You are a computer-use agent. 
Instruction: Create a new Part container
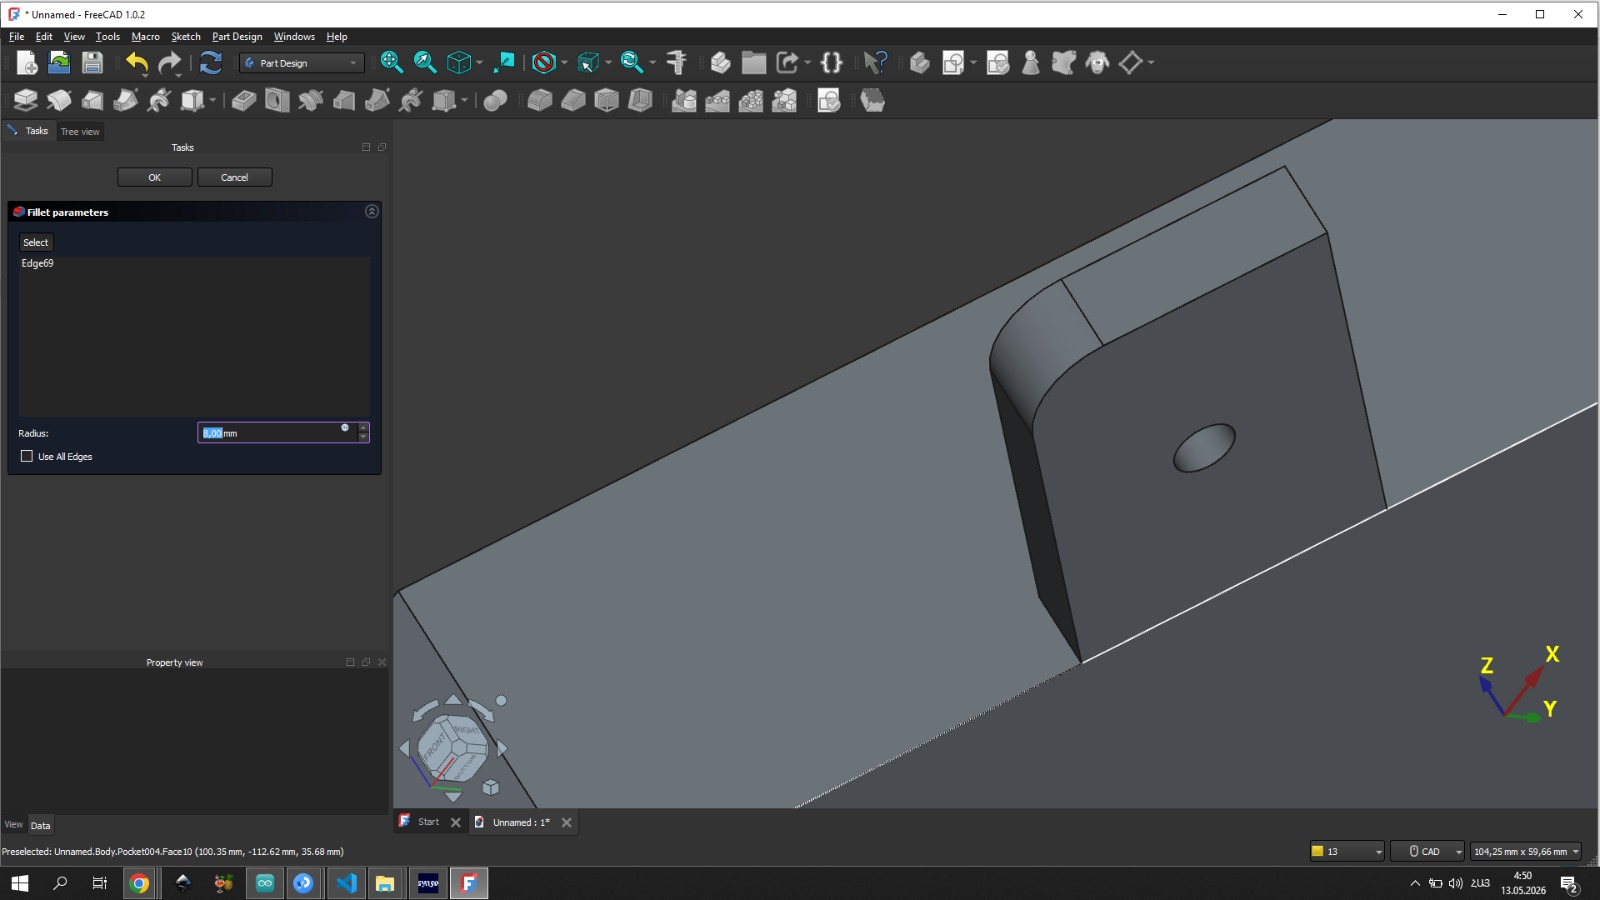(720, 63)
